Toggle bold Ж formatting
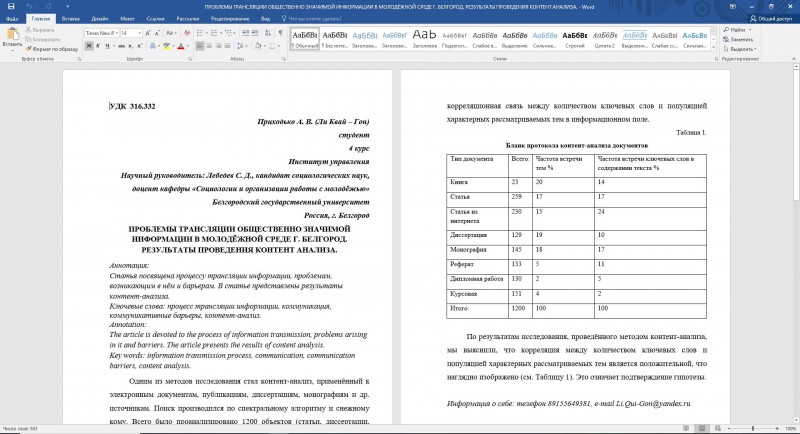Viewport: 800px width, 434px height. pos(89,46)
